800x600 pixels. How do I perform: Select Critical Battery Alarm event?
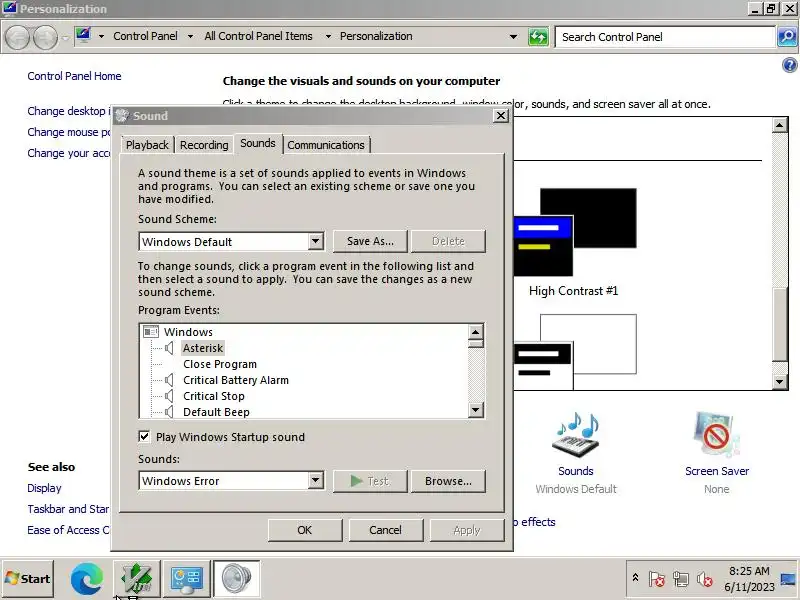[x=236, y=380]
